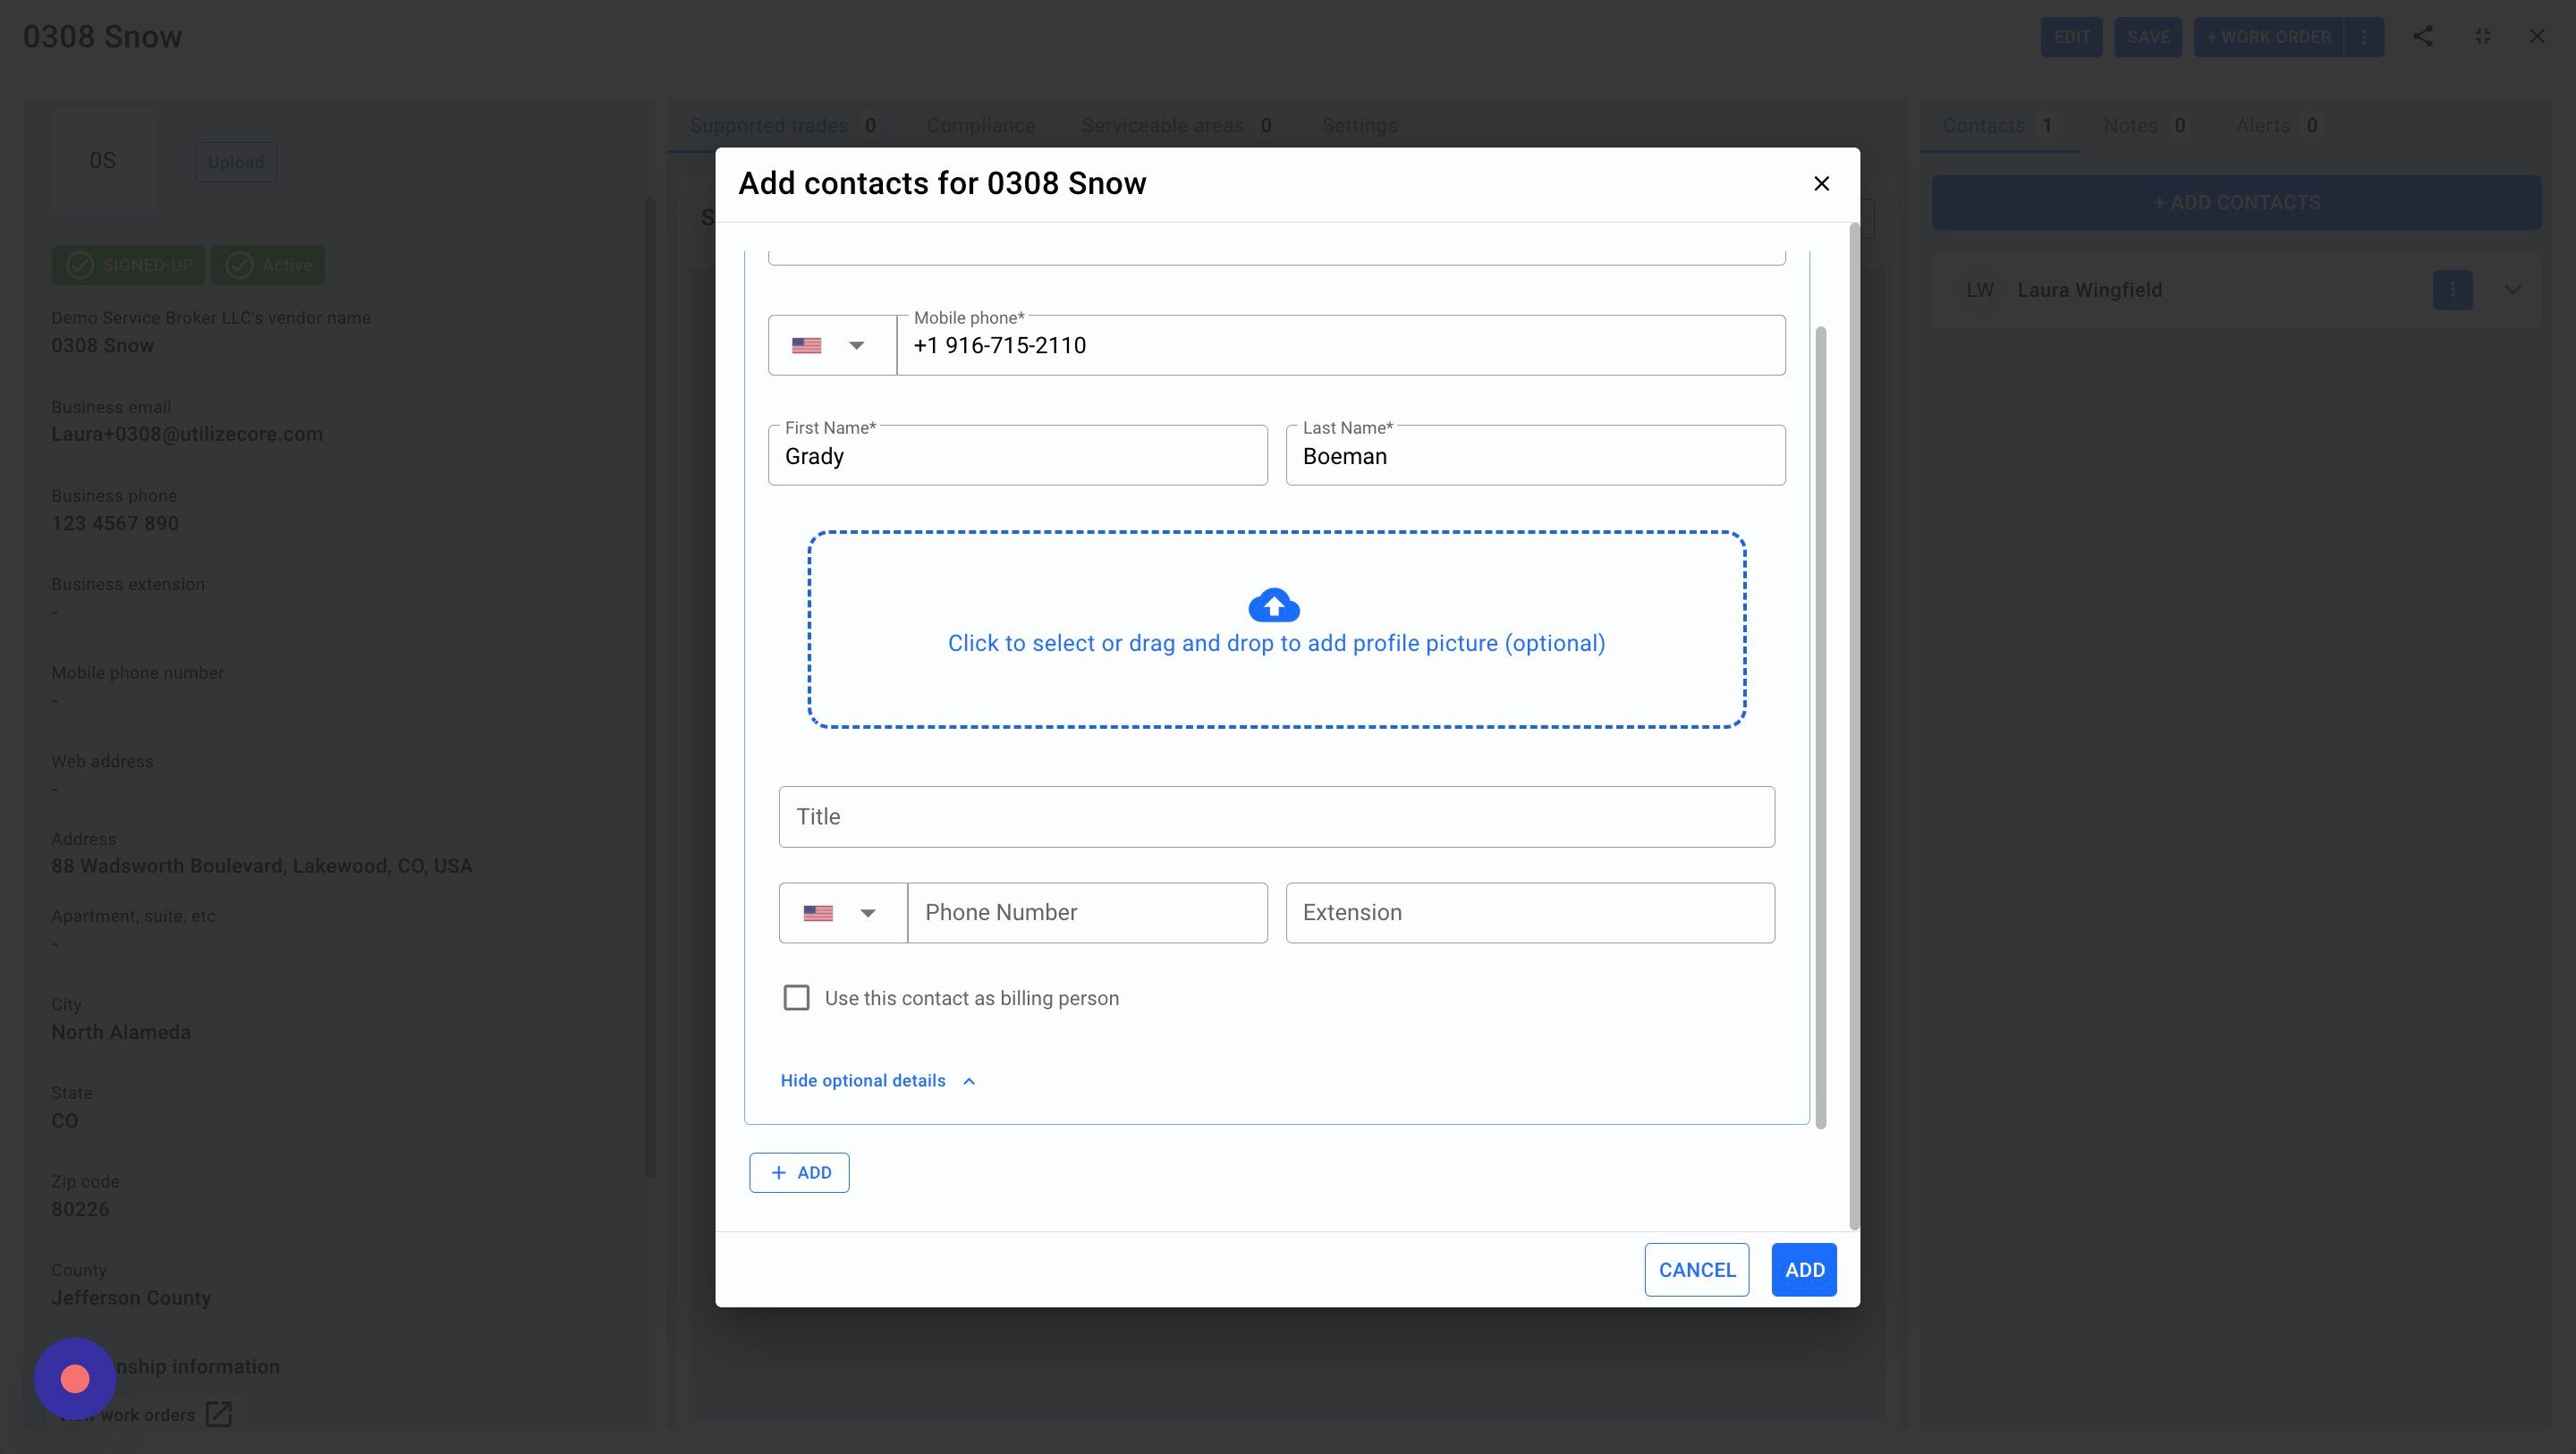Screen dimensions: 2576x1454
Task: Click the share icon in header
Action: tap(2422, 37)
